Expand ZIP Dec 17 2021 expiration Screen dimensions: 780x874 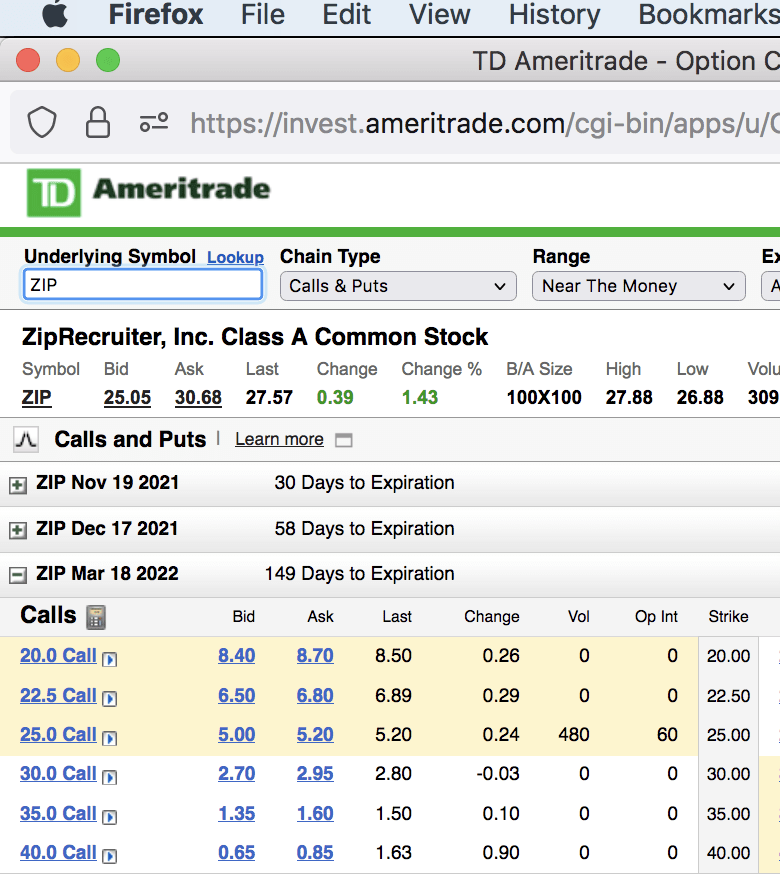click(17, 530)
